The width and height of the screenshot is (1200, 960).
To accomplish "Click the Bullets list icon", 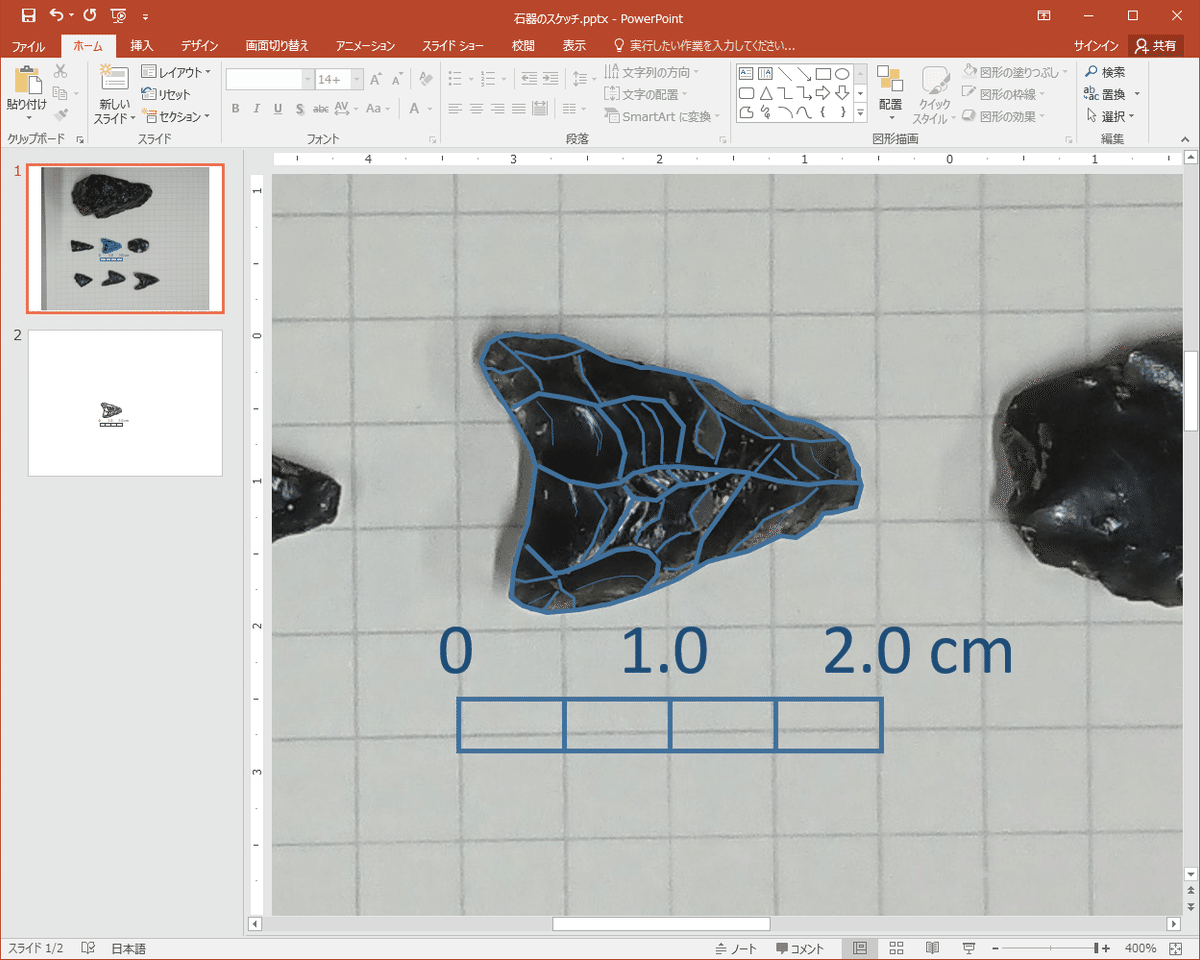I will pyautogui.click(x=456, y=79).
